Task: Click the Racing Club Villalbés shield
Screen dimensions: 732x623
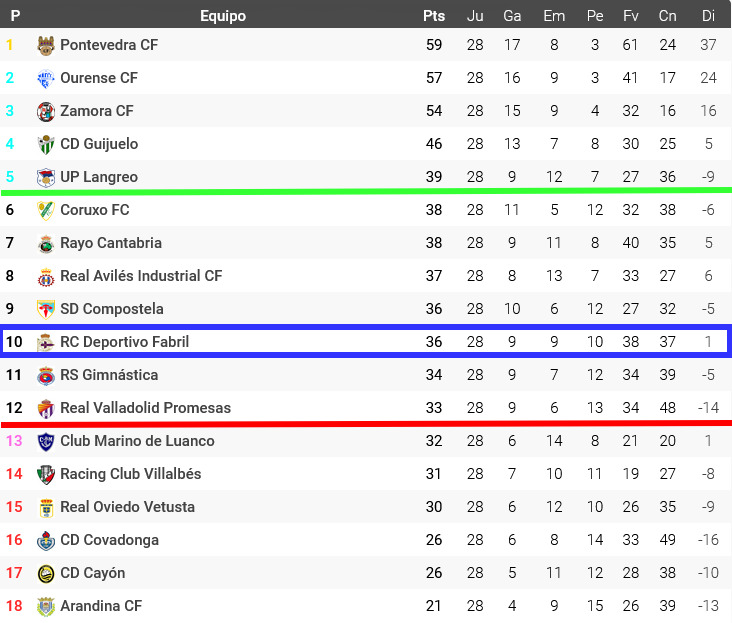Action: (x=46, y=474)
